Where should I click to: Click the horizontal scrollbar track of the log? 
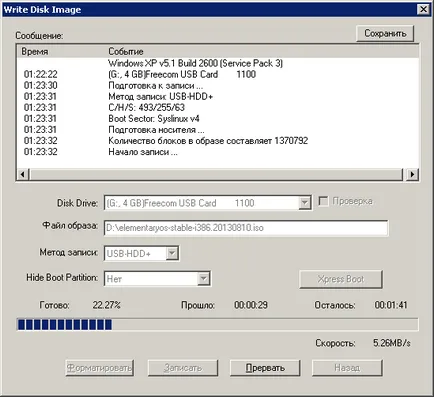tap(217, 174)
